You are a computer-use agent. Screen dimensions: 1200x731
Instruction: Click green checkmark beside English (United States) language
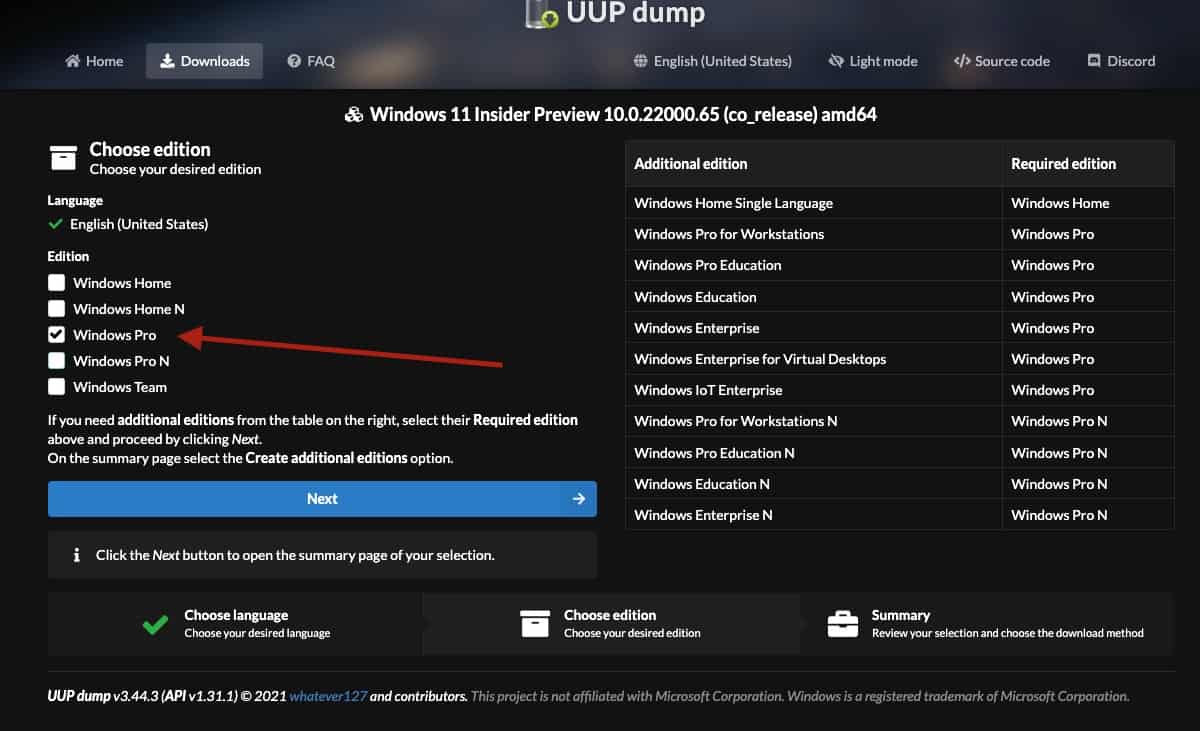coord(56,224)
